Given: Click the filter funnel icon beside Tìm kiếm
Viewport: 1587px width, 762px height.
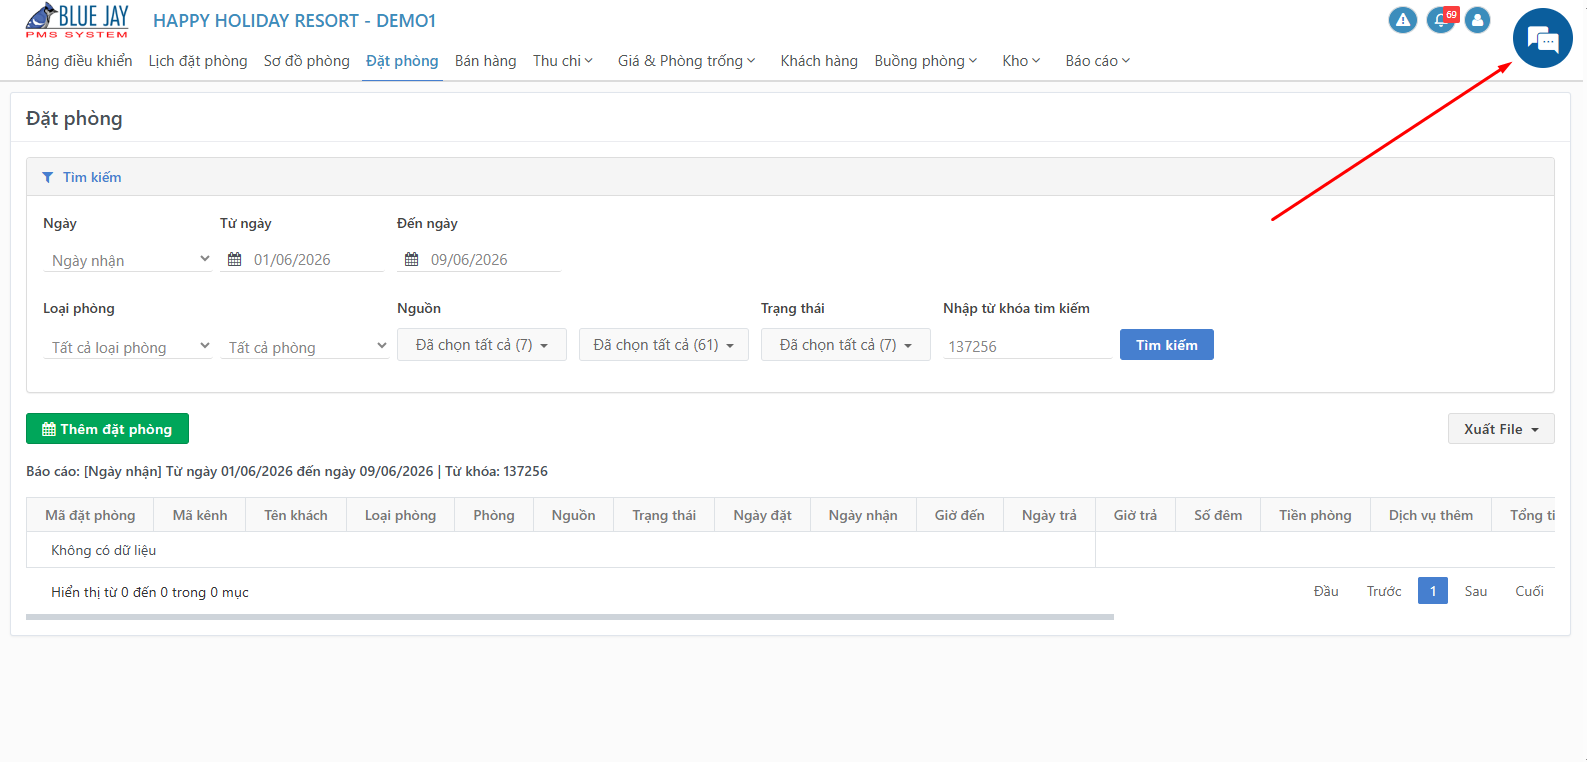Looking at the screenshot, I should (47, 177).
